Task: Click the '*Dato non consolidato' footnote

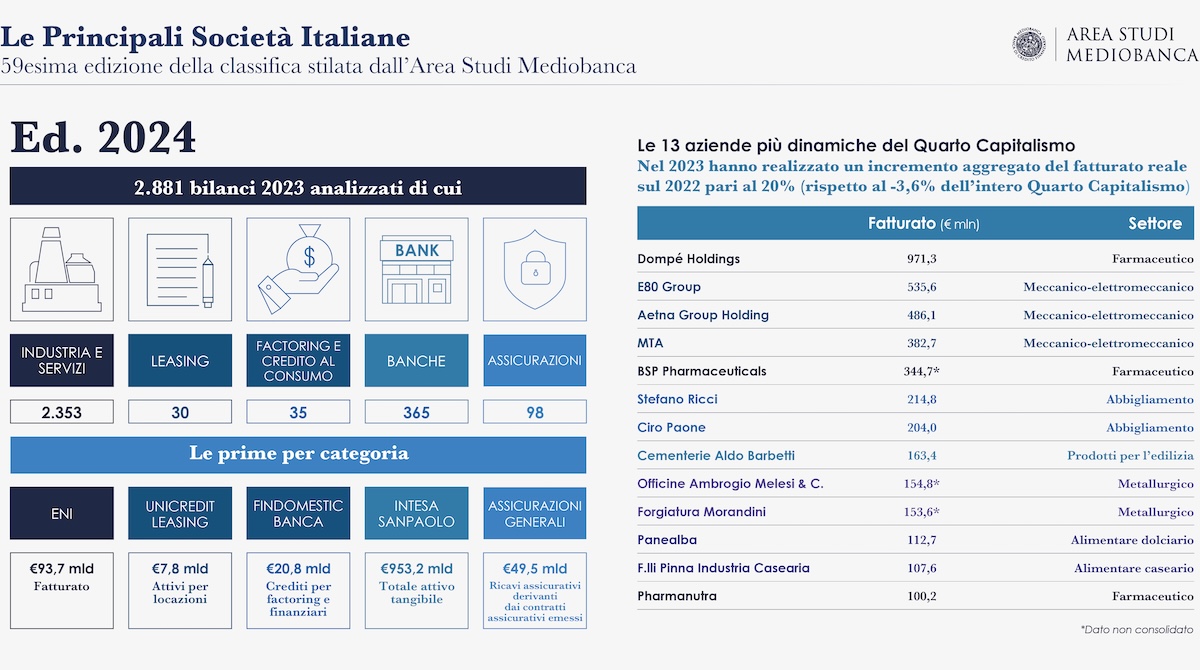Action: (x=1137, y=630)
